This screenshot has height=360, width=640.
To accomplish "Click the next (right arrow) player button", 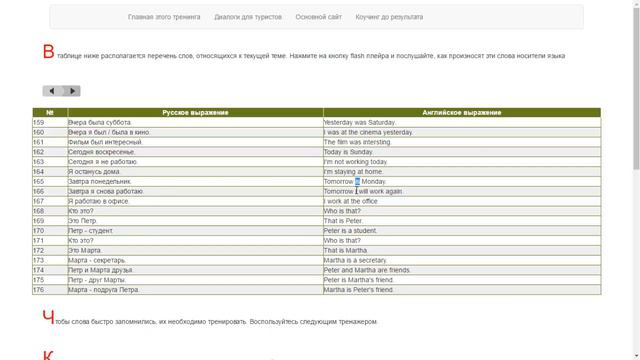I will click(x=72, y=91).
